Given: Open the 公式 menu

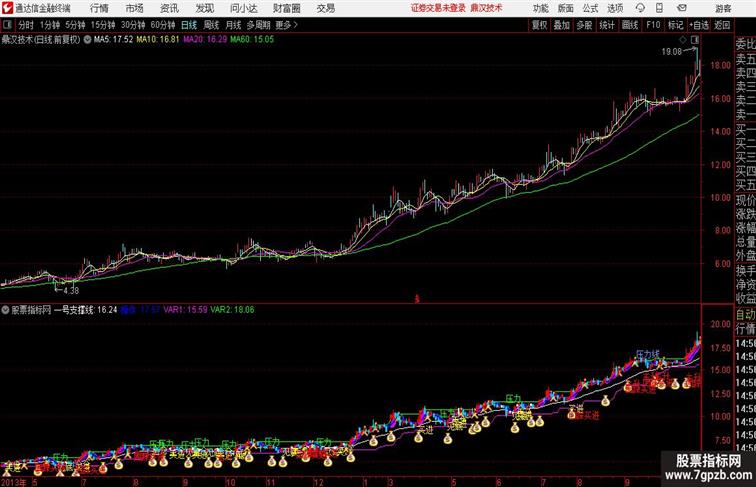Looking at the screenshot, I should (x=590, y=8).
